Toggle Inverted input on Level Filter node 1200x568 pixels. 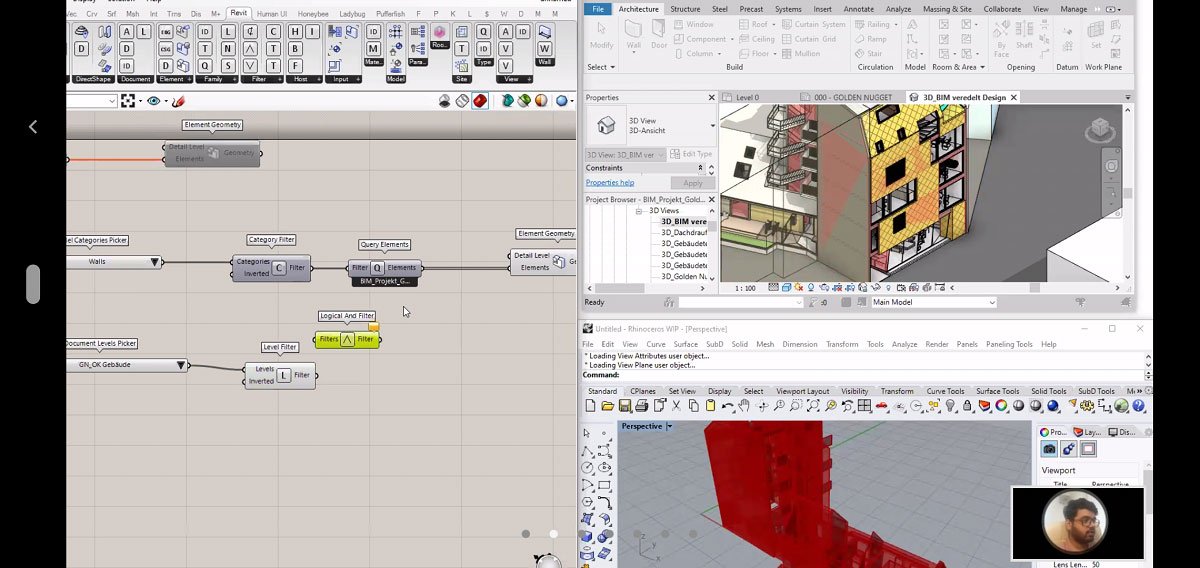(261, 381)
